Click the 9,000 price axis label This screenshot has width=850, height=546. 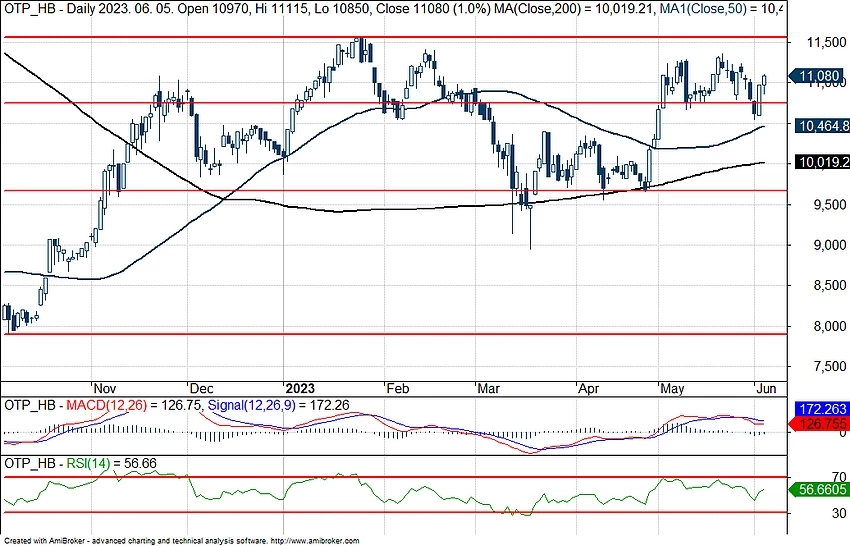pos(829,245)
